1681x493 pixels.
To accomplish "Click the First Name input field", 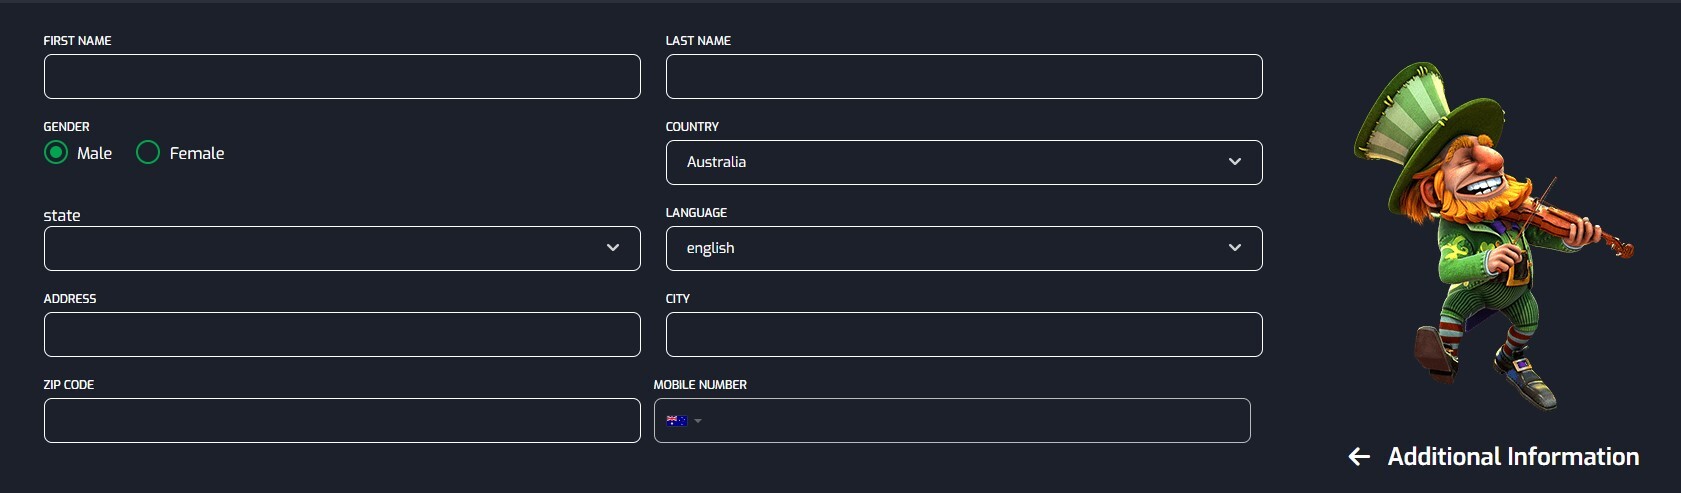I will pyautogui.click(x=342, y=77).
